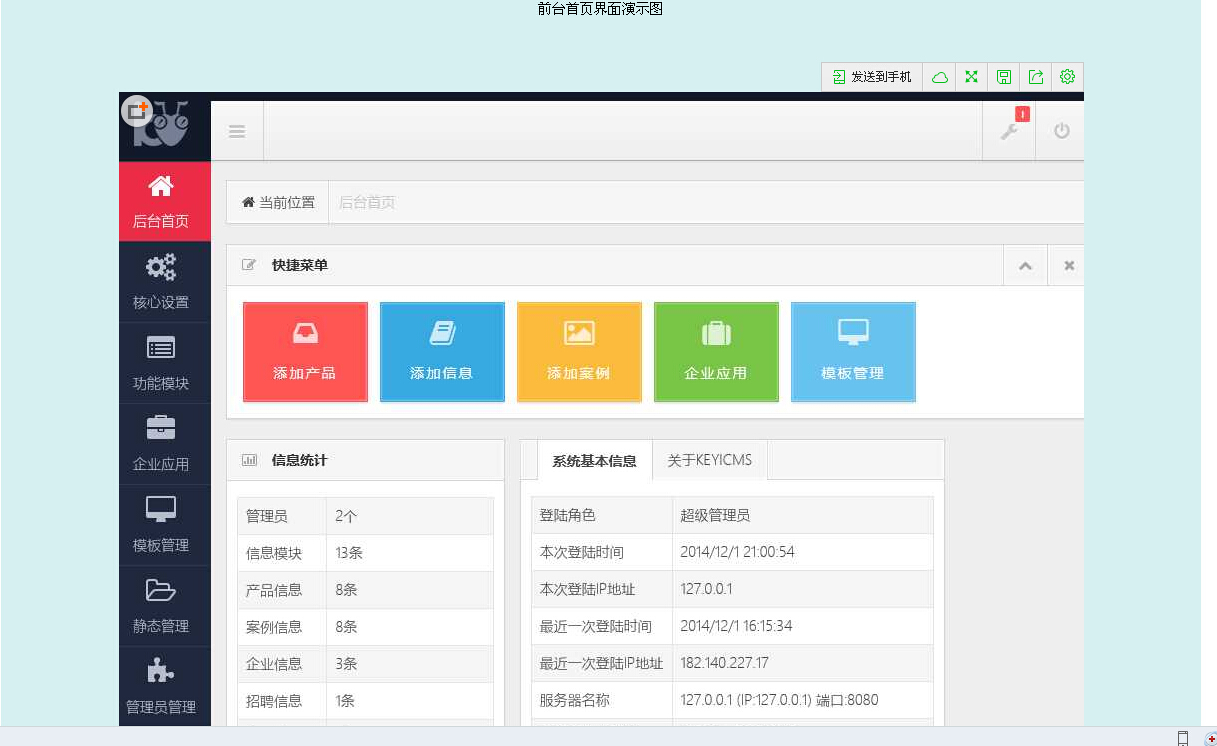Open 核心设置 in the sidebar

164,282
